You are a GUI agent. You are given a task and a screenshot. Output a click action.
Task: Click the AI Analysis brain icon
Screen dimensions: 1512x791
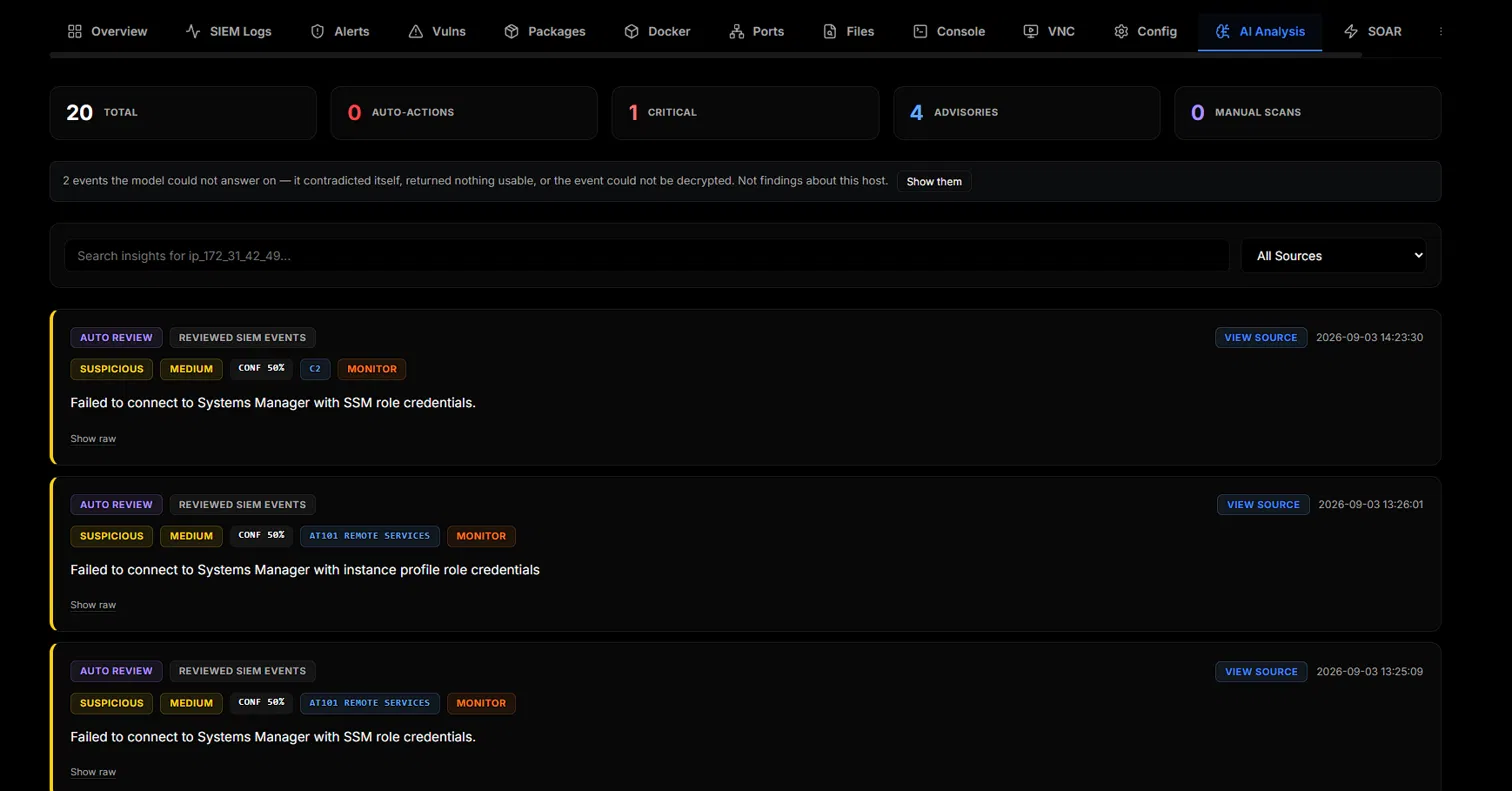[1223, 31]
